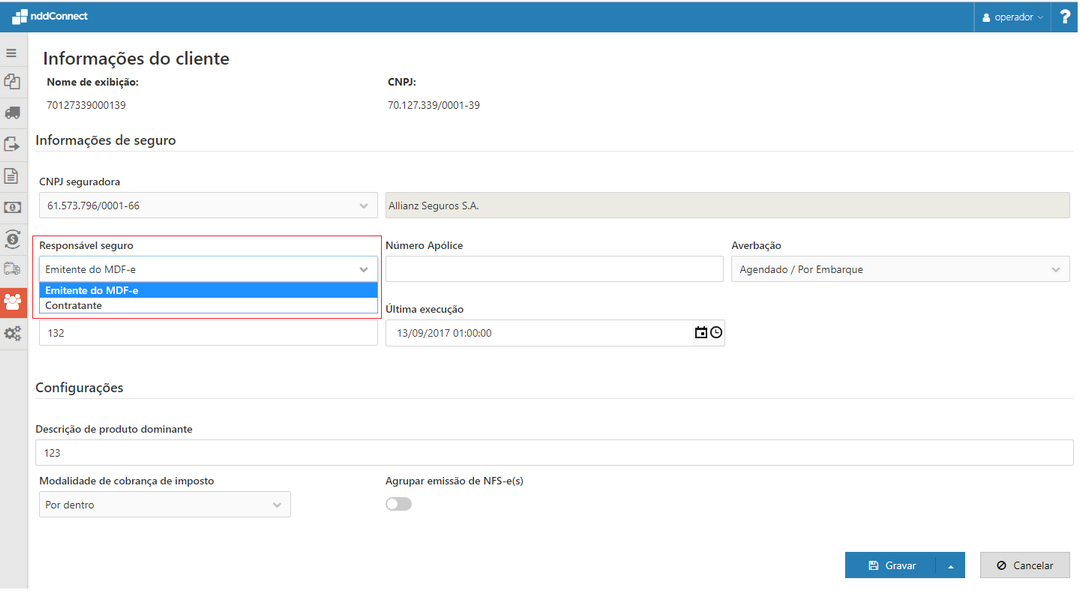
Task: Open the help question mark icon
Action: coord(1065,17)
